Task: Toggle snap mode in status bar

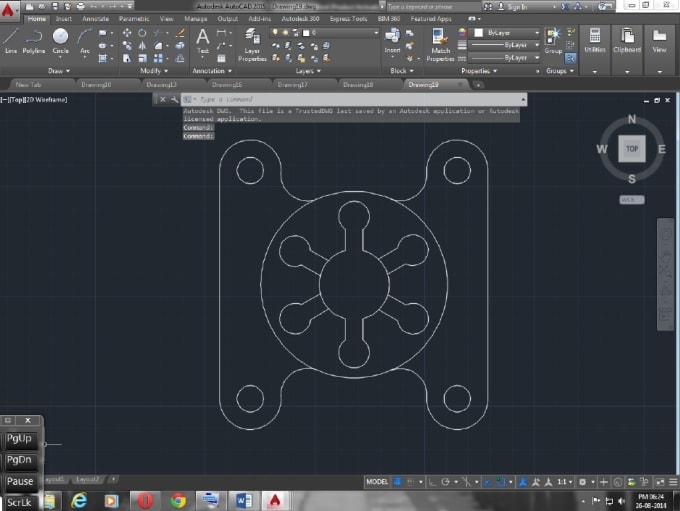Action: [410, 482]
